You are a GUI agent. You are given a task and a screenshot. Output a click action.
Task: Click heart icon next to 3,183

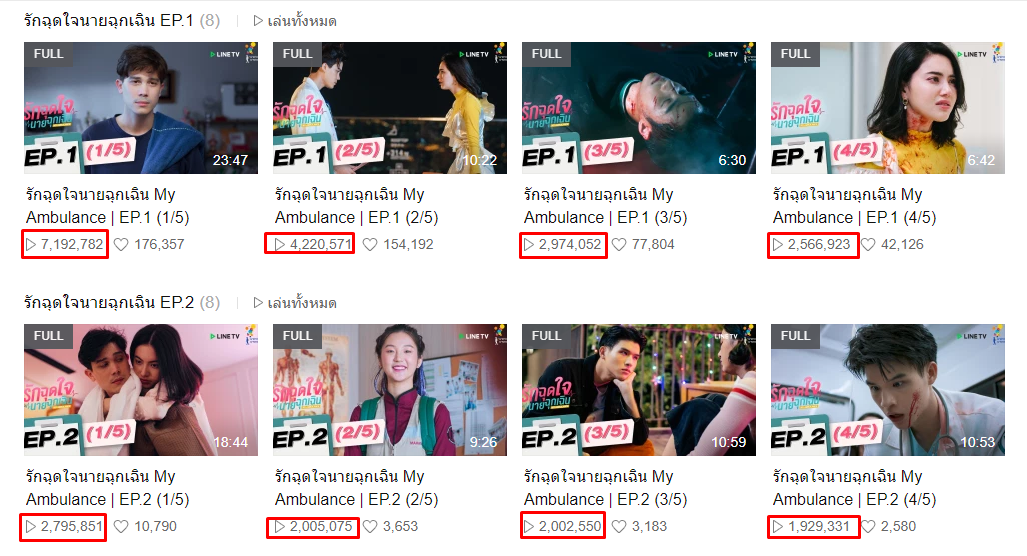[x=619, y=527]
